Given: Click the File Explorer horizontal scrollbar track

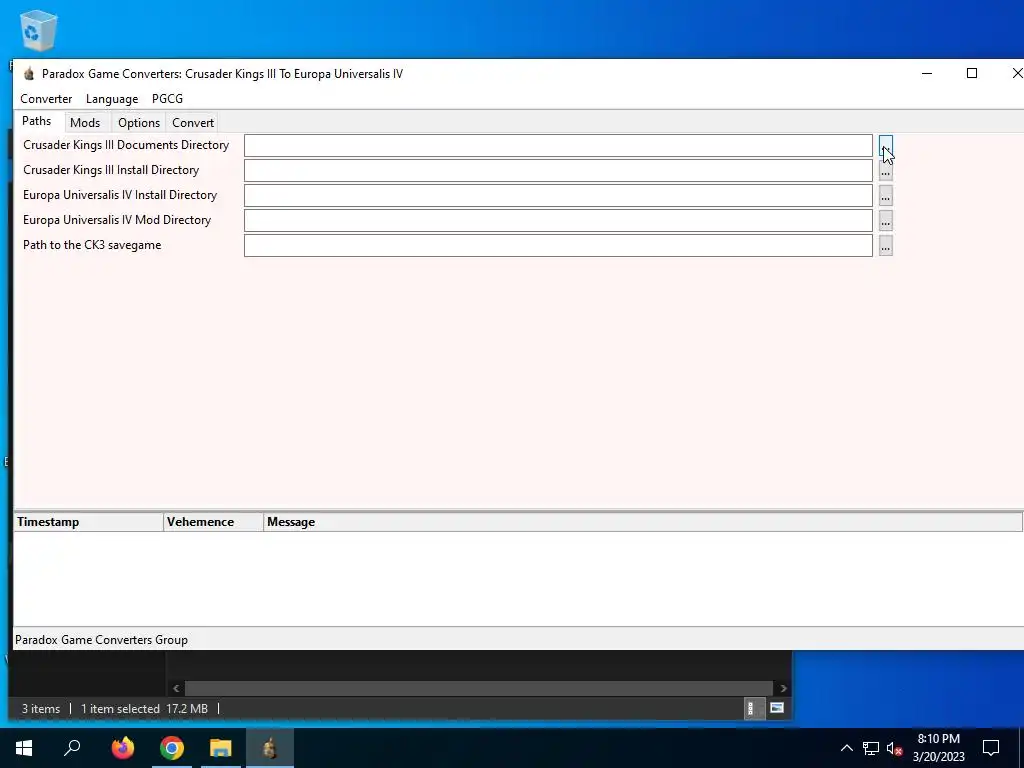Looking at the screenshot, I should (x=479, y=688).
